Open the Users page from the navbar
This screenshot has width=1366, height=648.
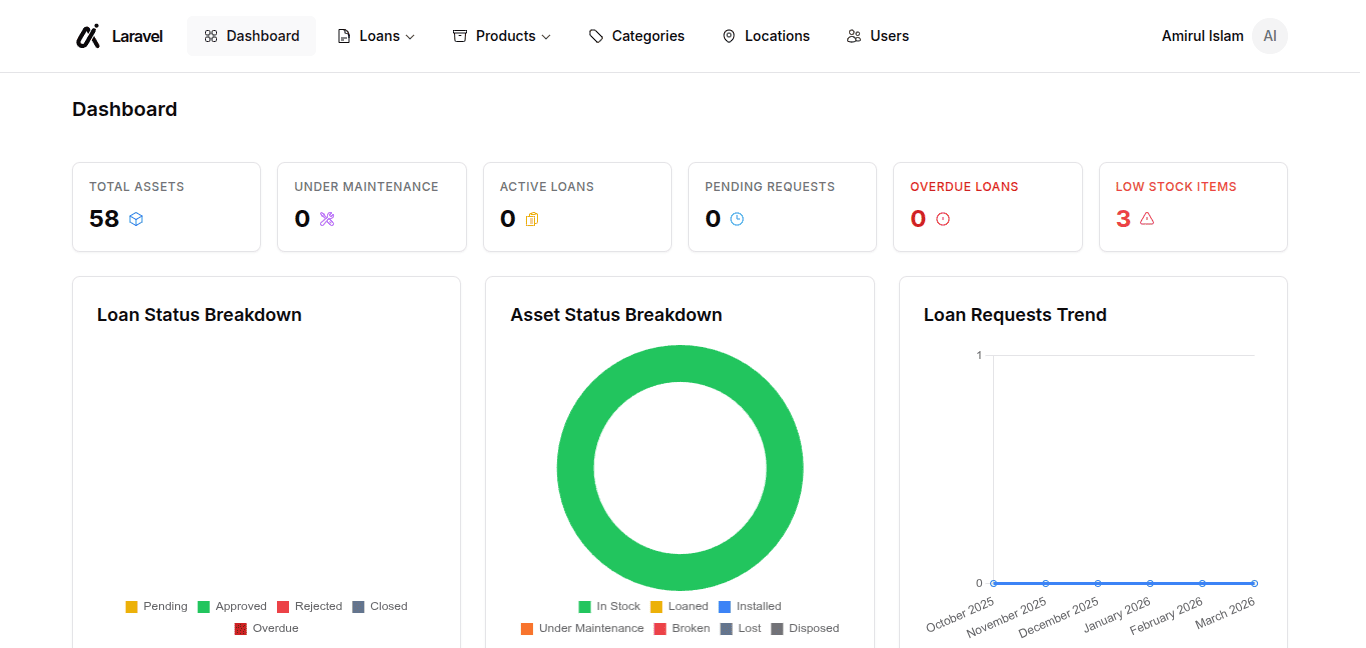pos(878,36)
